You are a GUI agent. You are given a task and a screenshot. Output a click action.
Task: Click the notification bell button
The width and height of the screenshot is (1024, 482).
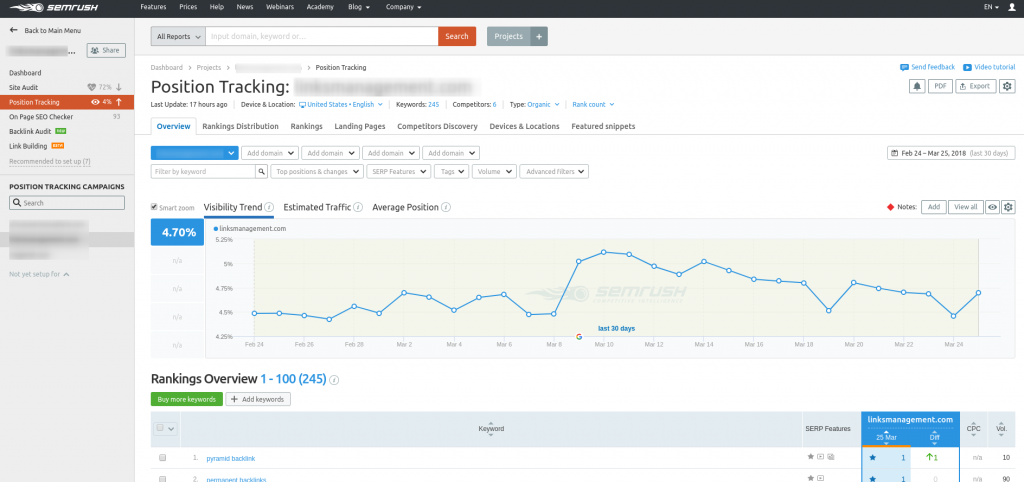click(917, 86)
